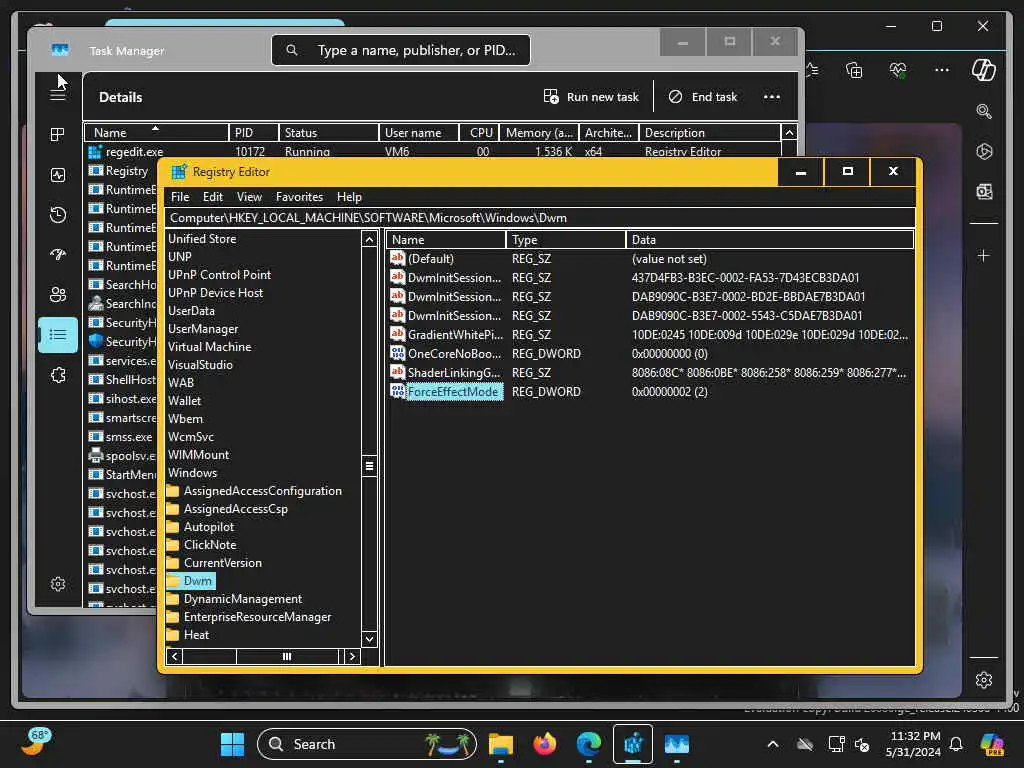Open Edit menu in Registry Editor
This screenshot has height=768, width=1024.
[x=212, y=197]
